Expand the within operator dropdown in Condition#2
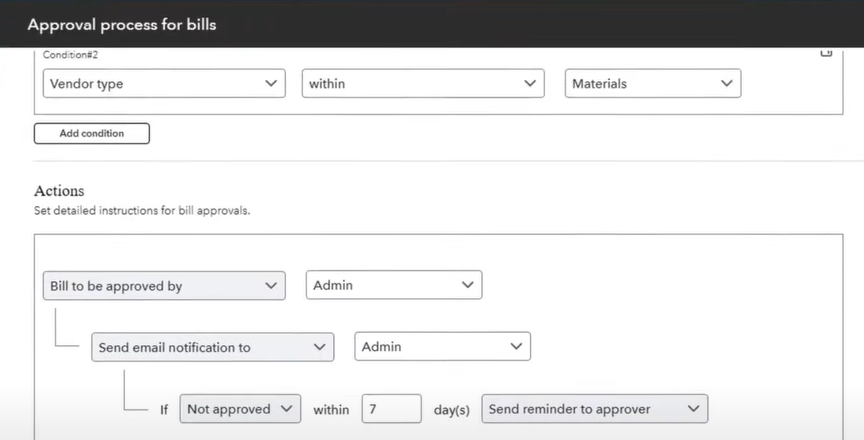 (423, 83)
